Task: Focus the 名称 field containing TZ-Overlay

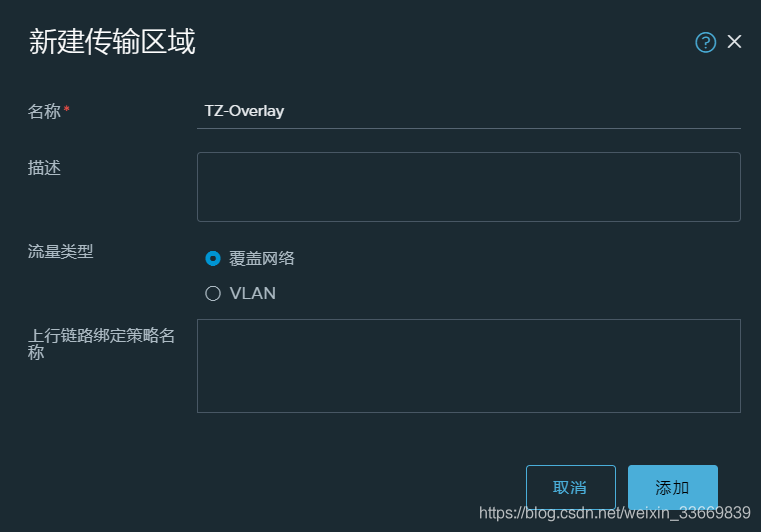Action: tap(469, 111)
